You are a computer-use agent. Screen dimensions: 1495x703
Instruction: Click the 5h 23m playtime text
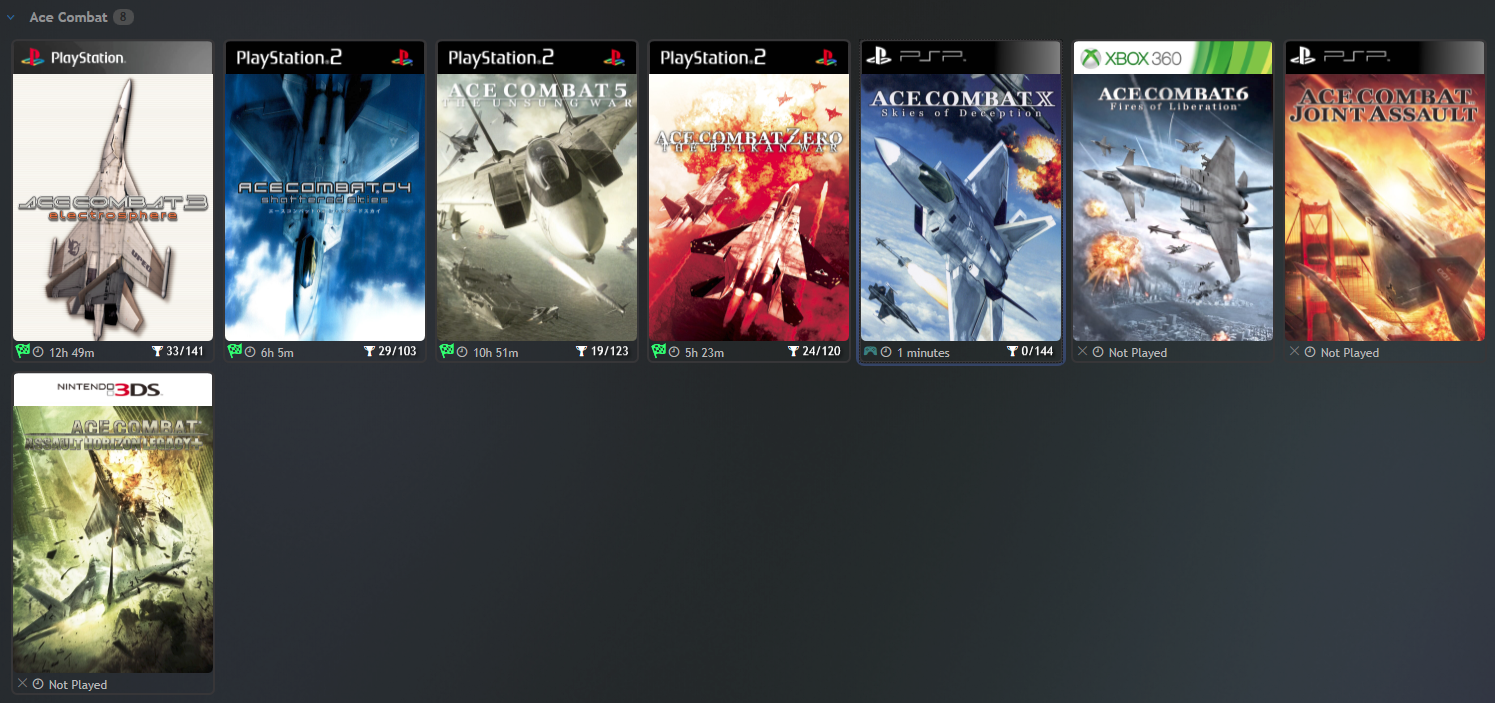click(x=704, y=352)
